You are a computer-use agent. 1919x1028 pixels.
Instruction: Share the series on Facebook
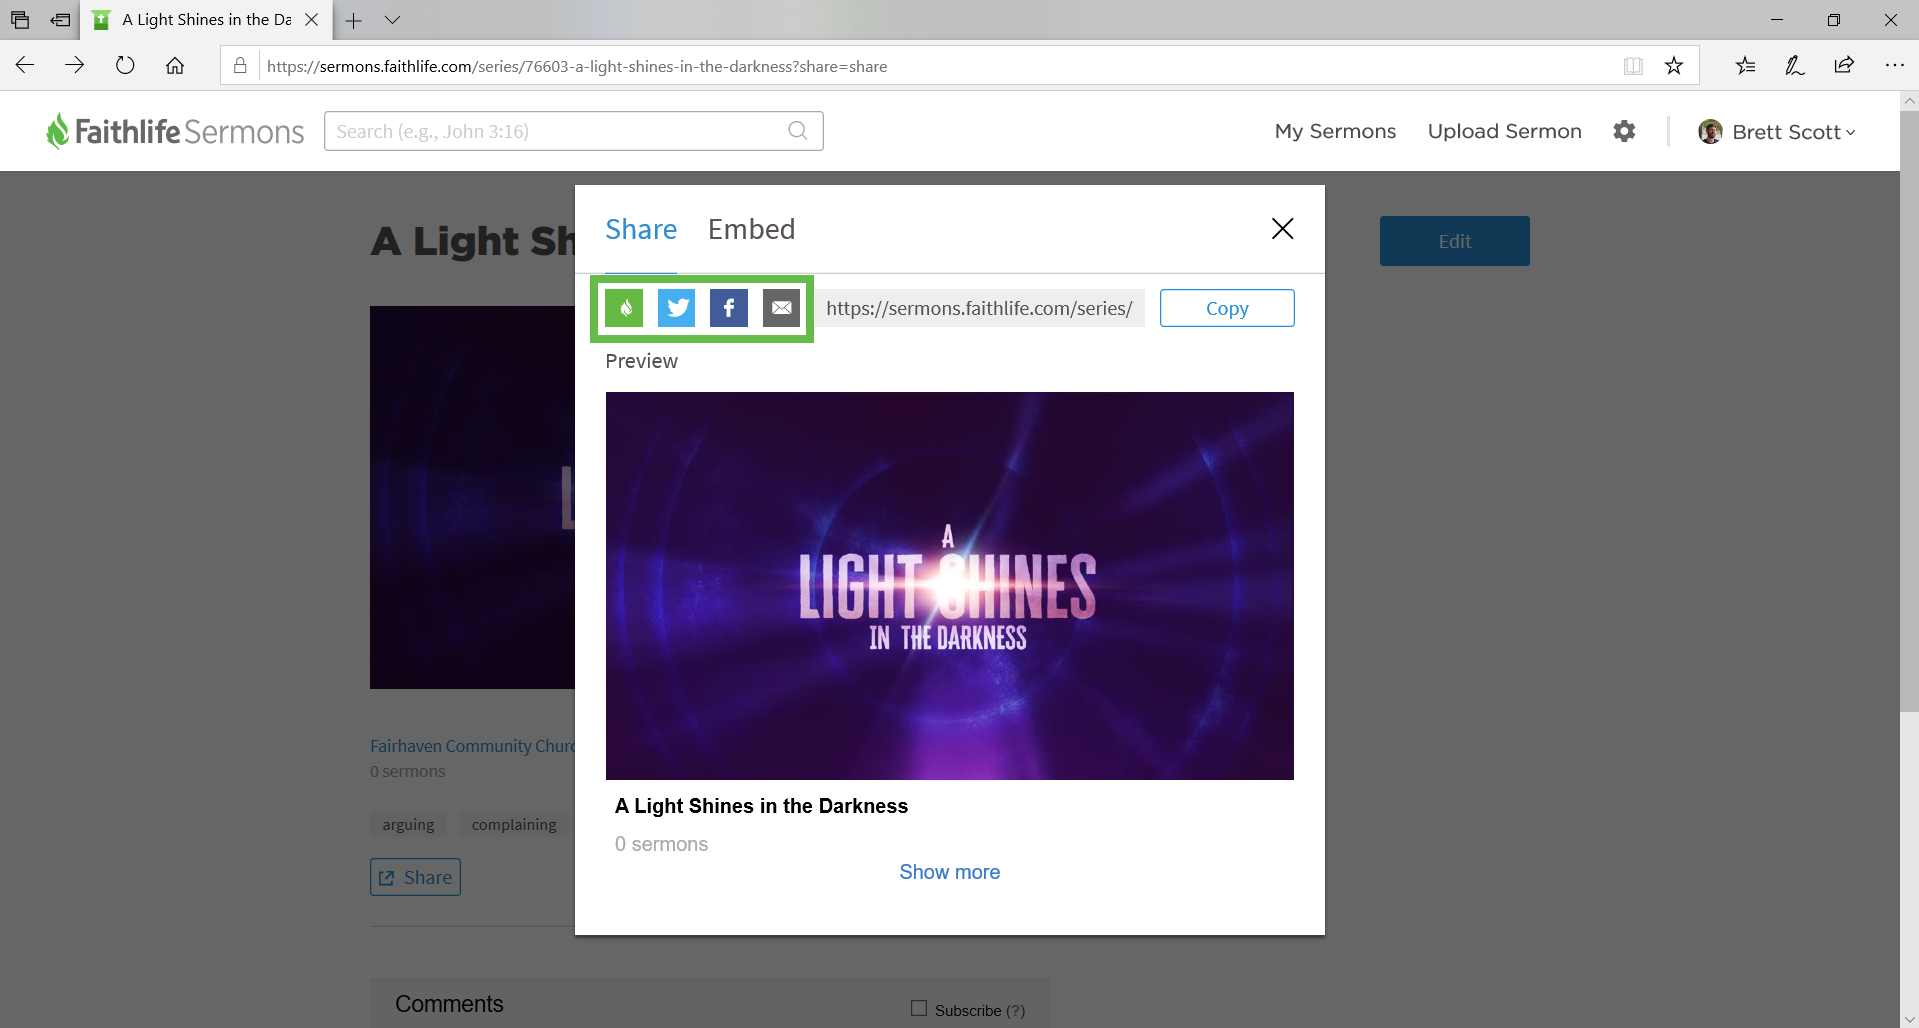pyautogui.click(x=729, y=308)
